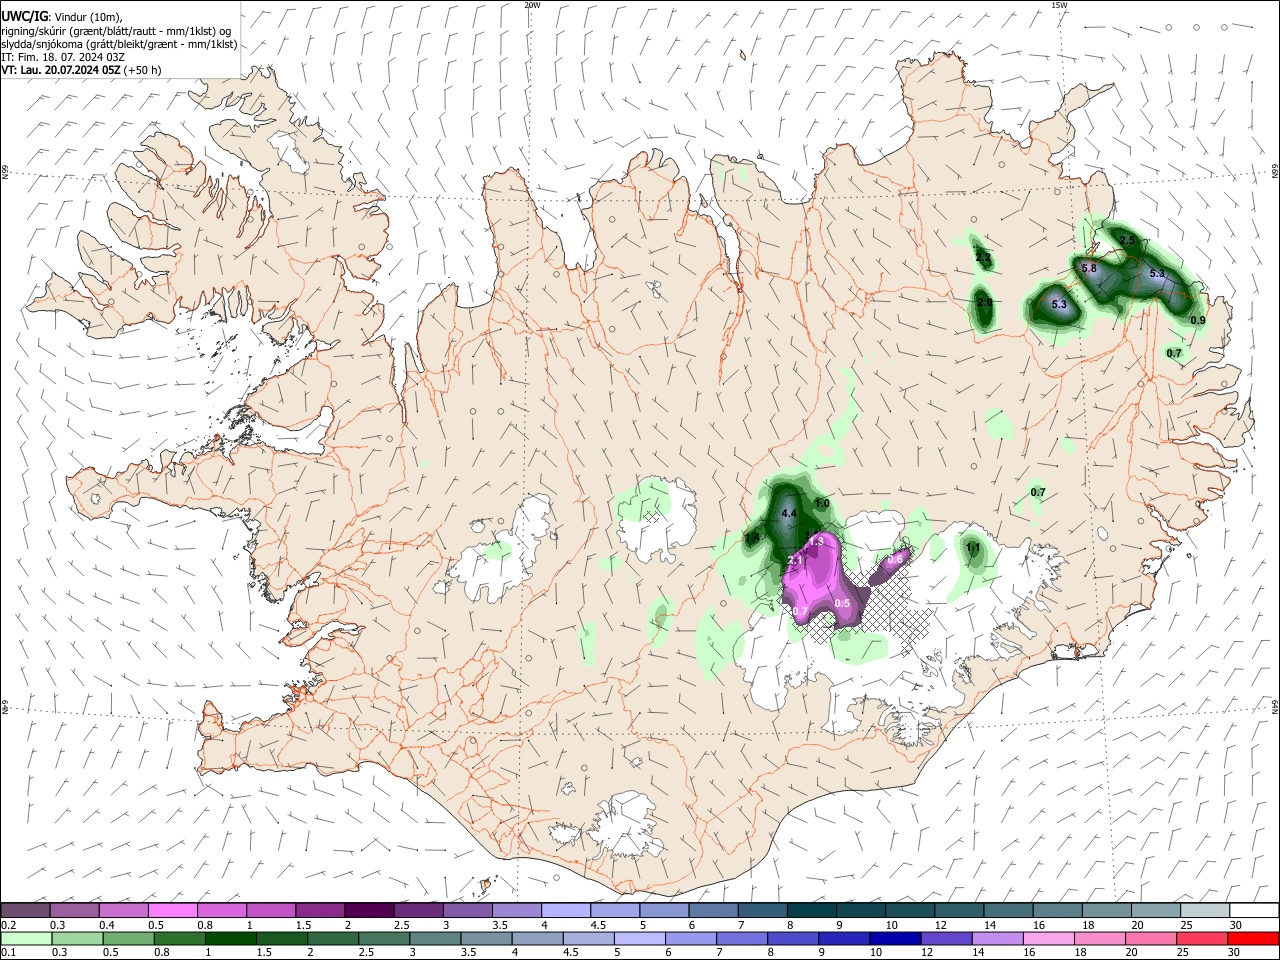Screen dimensions: 1280x960
Task: Click the bright red 30 swatch, bottom legend row
Action: point(1254,938)
